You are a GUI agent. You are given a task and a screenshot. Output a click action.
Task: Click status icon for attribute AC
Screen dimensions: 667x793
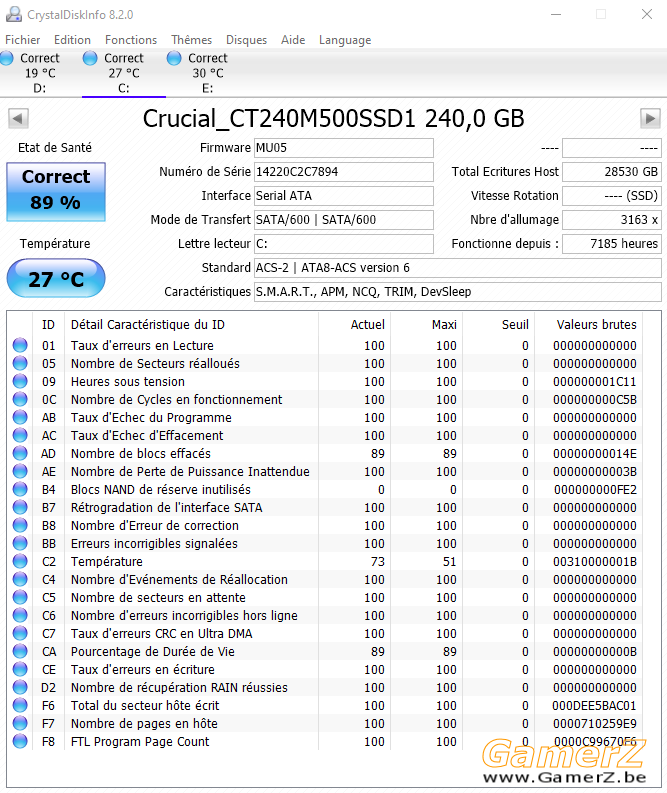click(x=20, y=435)
